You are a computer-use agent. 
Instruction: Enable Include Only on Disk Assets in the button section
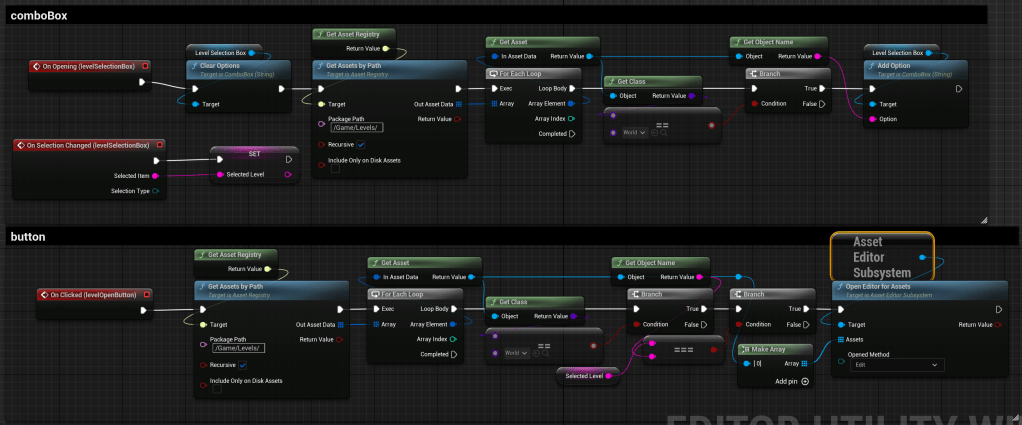[217, 390]
